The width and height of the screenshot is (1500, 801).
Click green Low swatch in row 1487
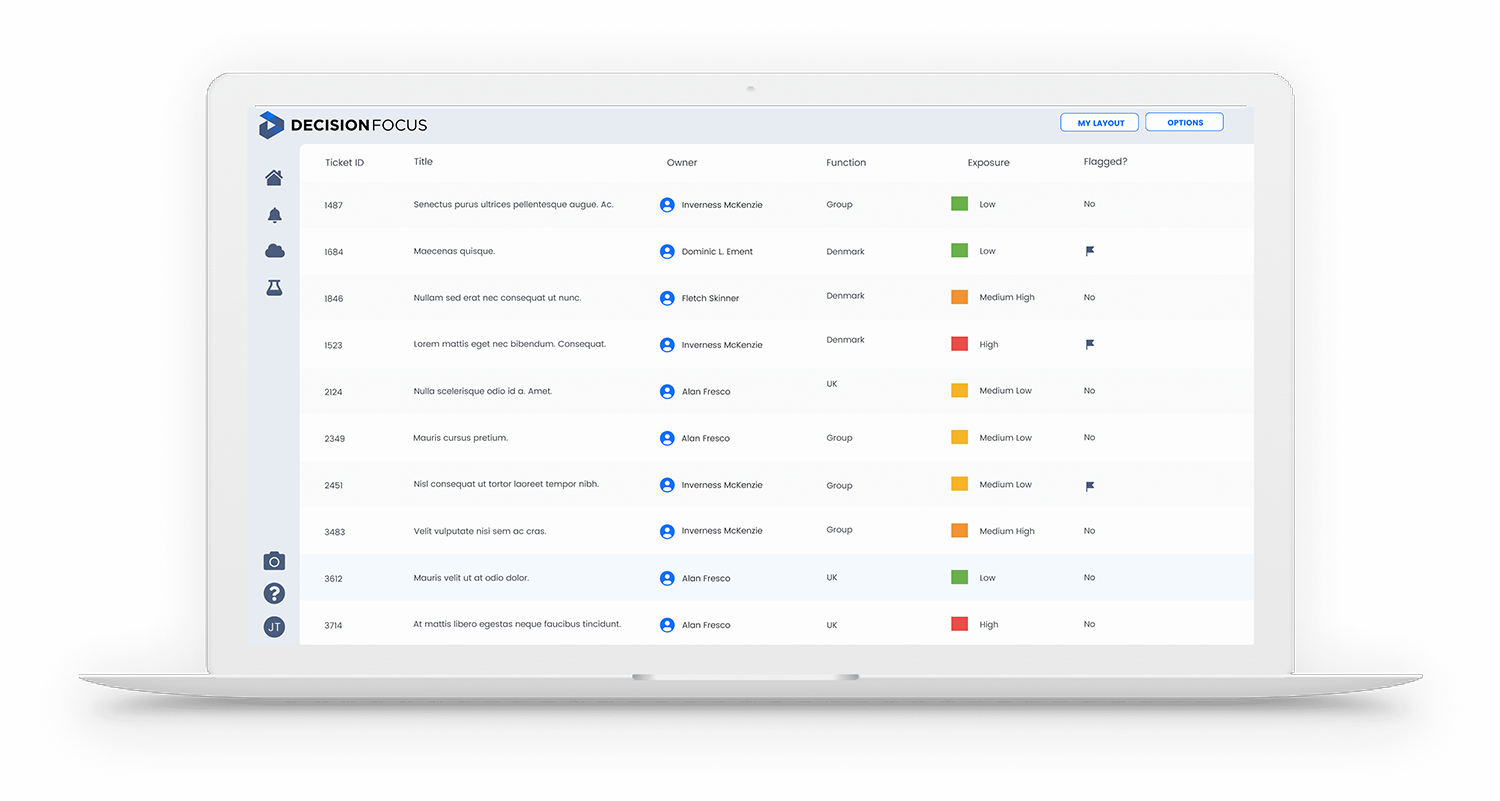point(959,204)
